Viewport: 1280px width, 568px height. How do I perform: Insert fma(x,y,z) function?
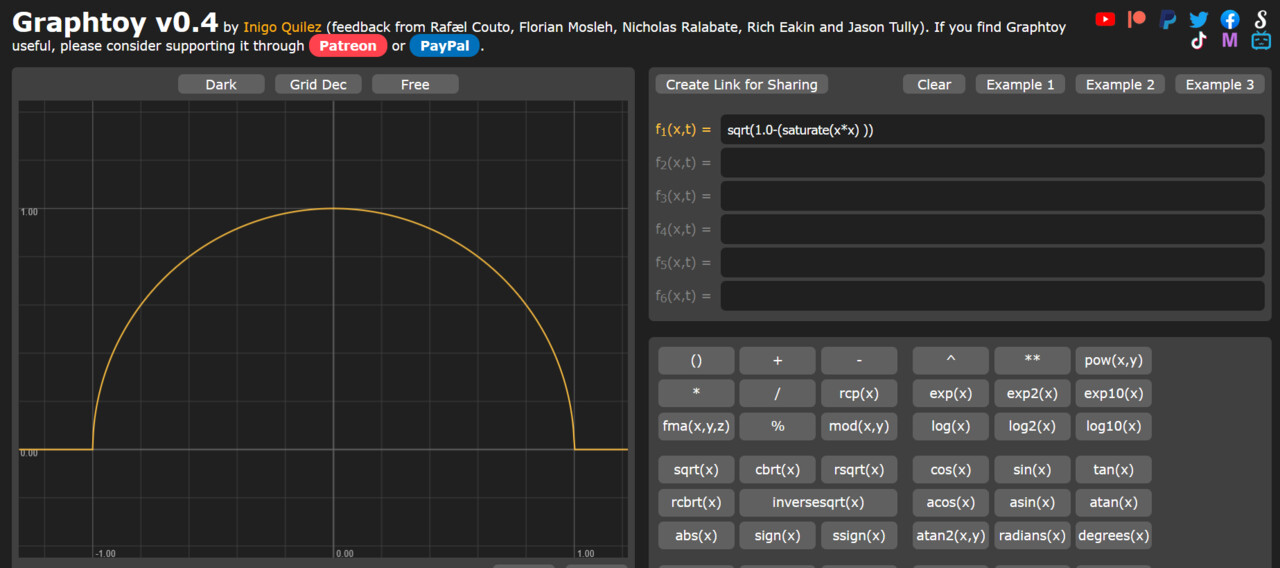click(696, 426)
